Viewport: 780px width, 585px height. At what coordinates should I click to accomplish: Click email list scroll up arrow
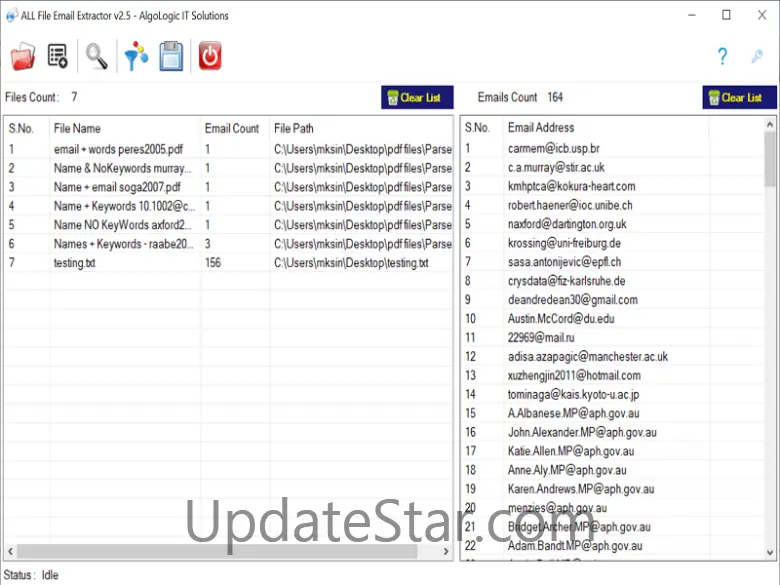(x=770, y=124)
